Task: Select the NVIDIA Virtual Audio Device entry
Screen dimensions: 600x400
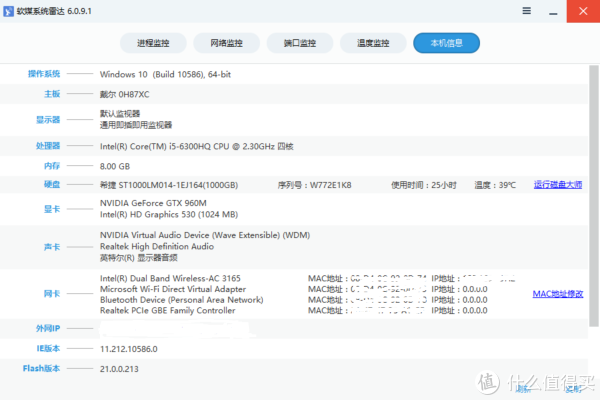Action: coord(205,235)
